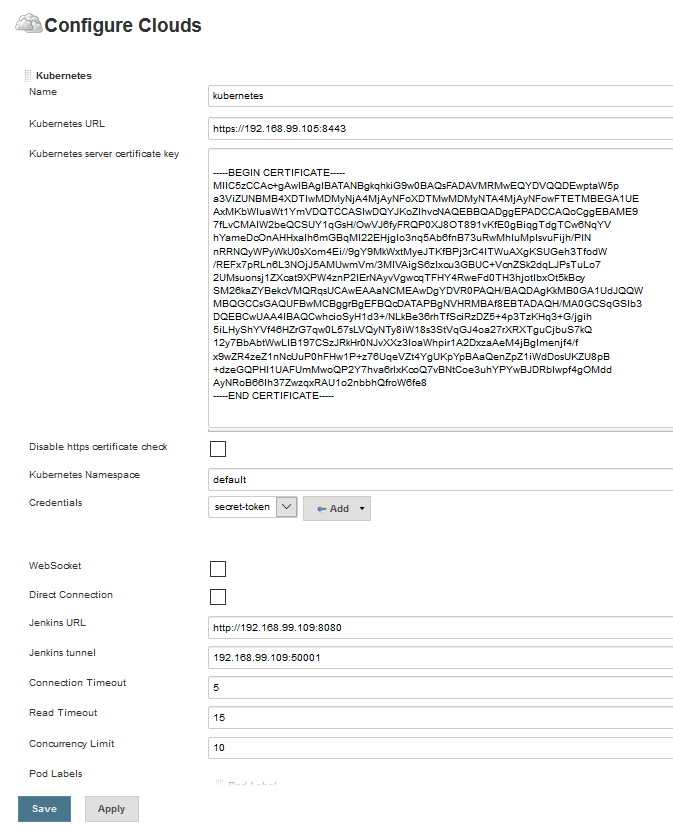Click the Configure Clouds heading
The height and width of the screenshot is (829, 673).
pyautogui.click(x=123, y=25)
